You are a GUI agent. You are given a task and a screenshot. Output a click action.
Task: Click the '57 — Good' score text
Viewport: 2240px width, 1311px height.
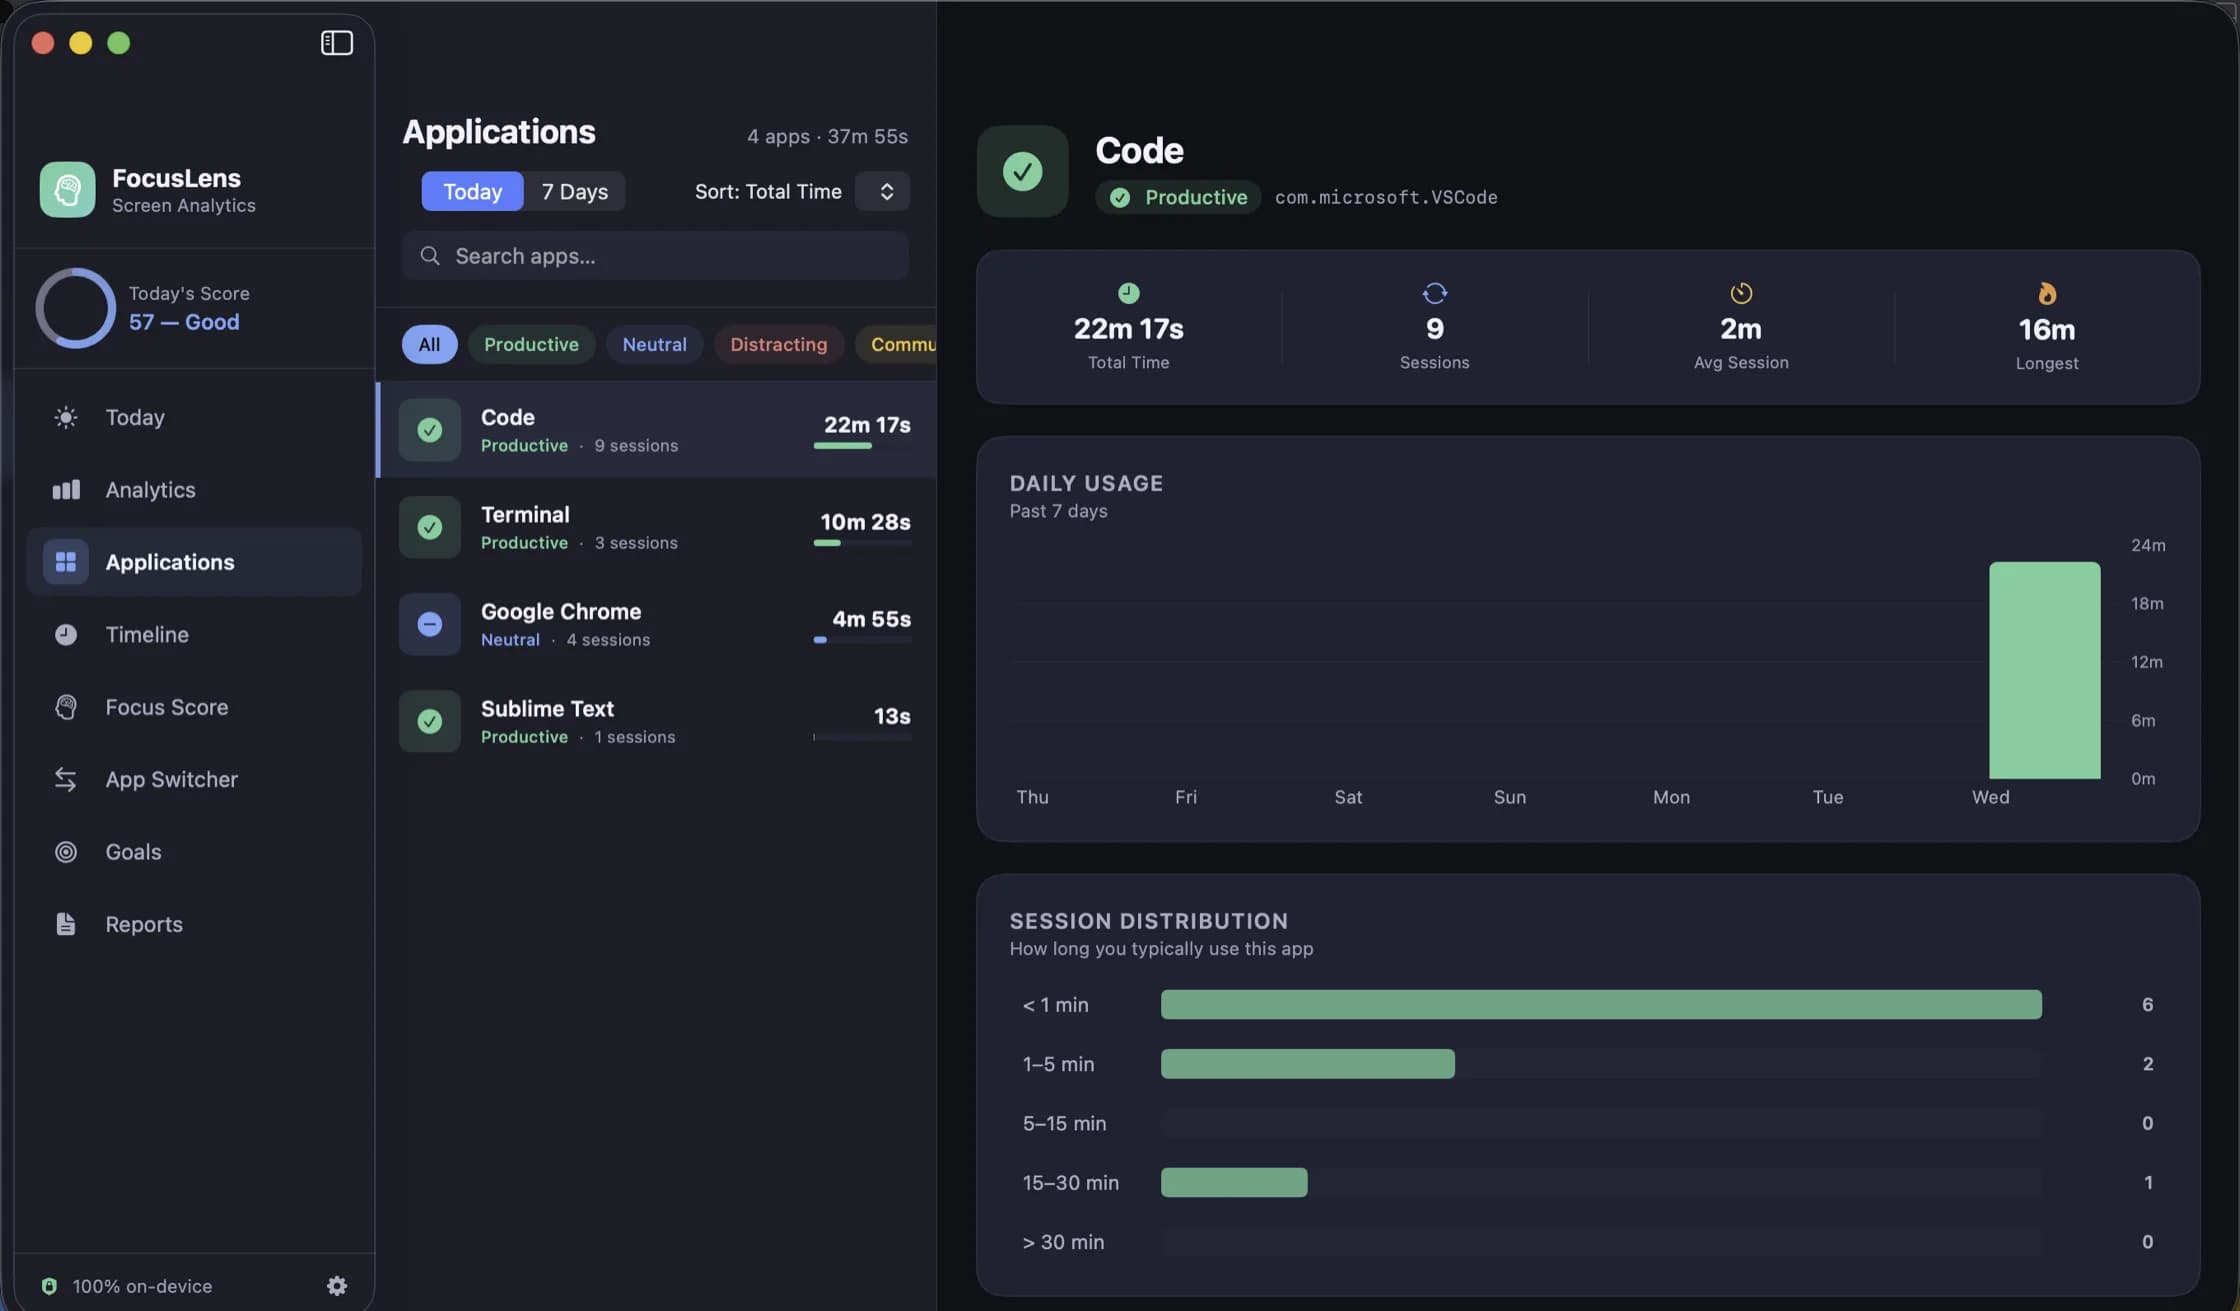[184, 322]
